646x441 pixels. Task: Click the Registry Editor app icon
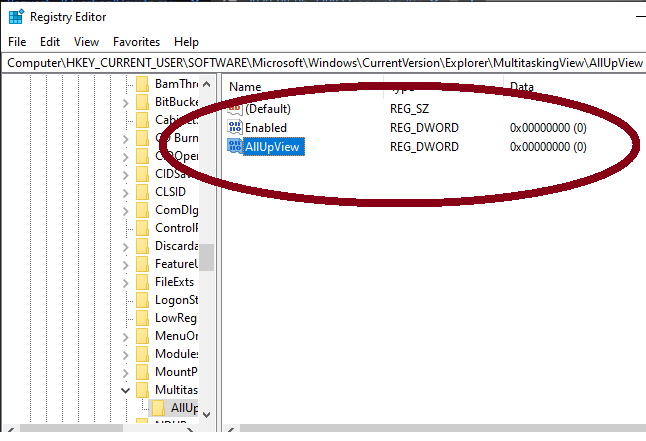click(16, 17)
